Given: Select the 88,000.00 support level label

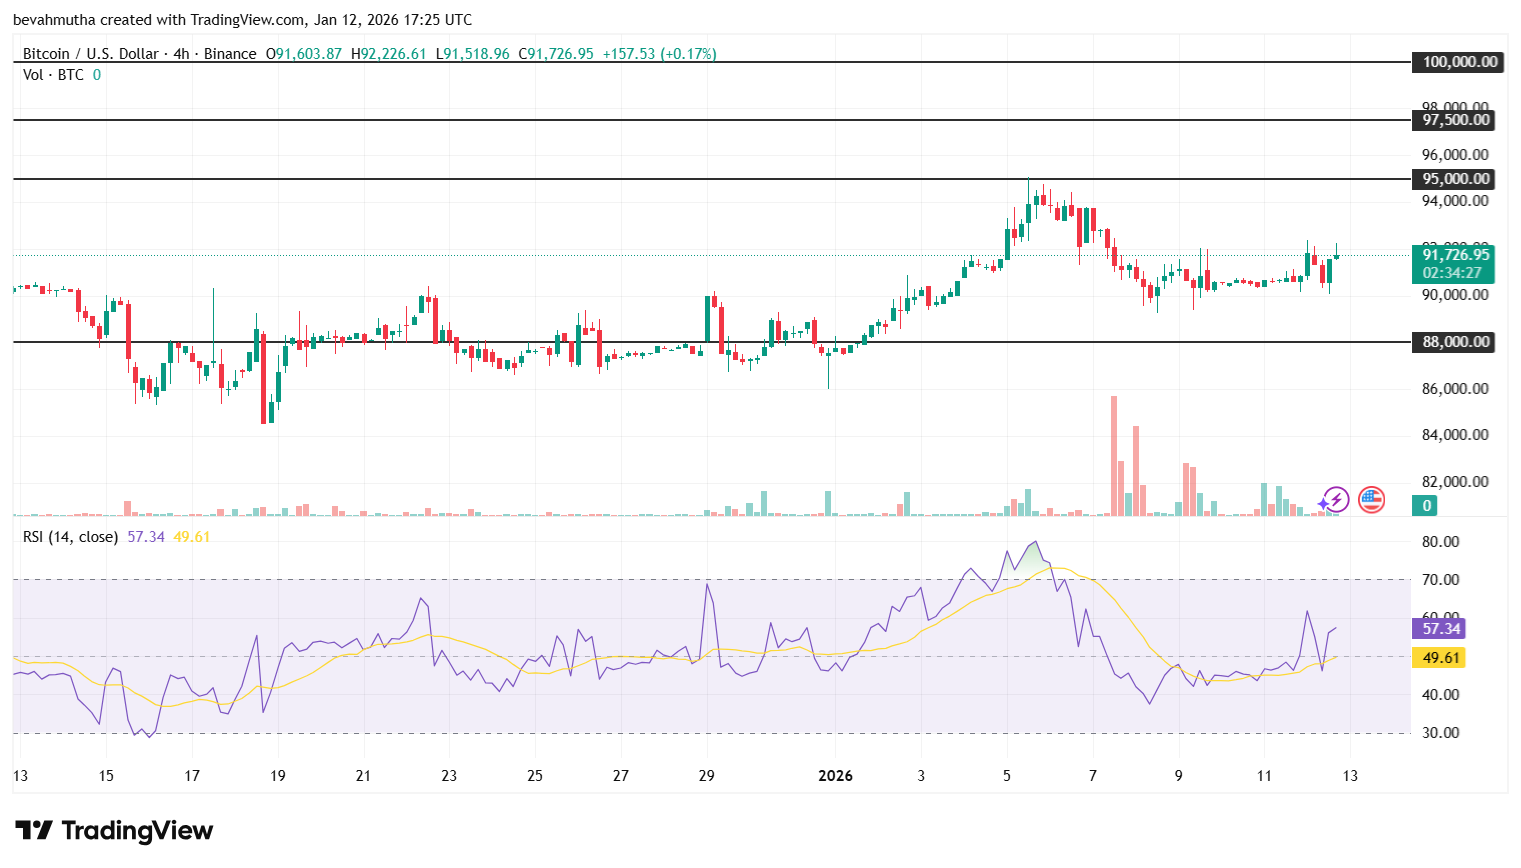Looking at the screenshot, I should (1452, 342).
